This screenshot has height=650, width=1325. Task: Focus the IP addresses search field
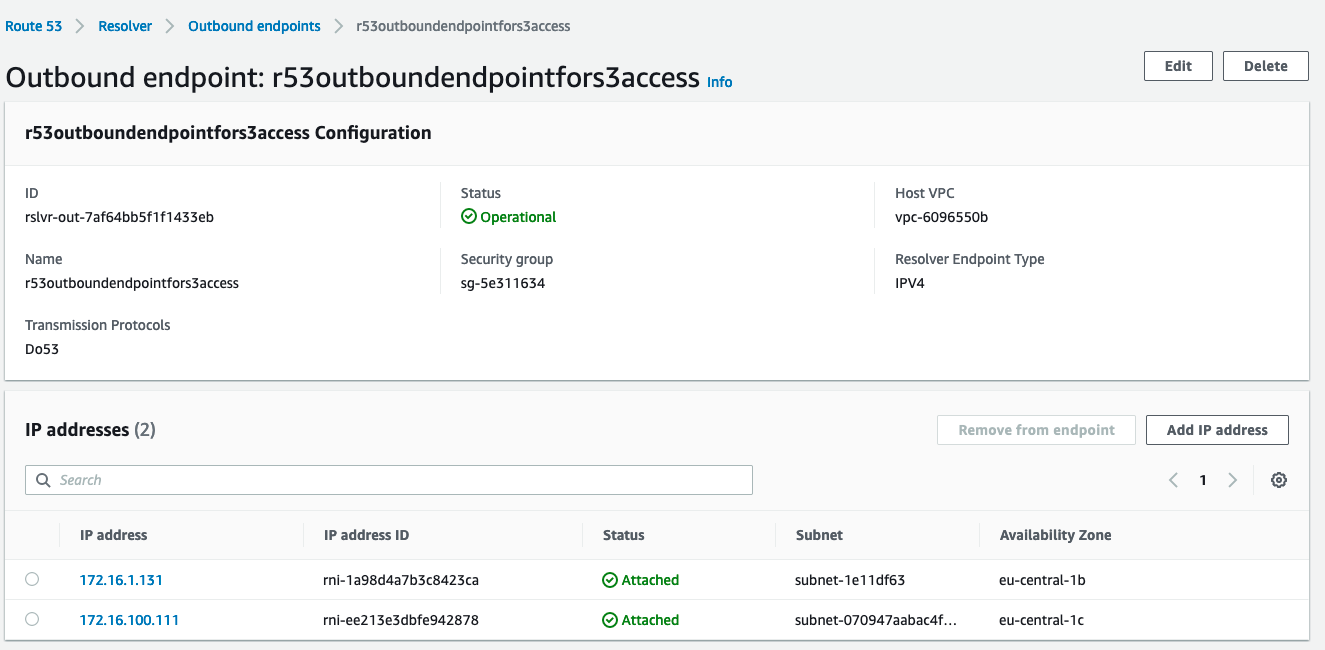point(400,480)
